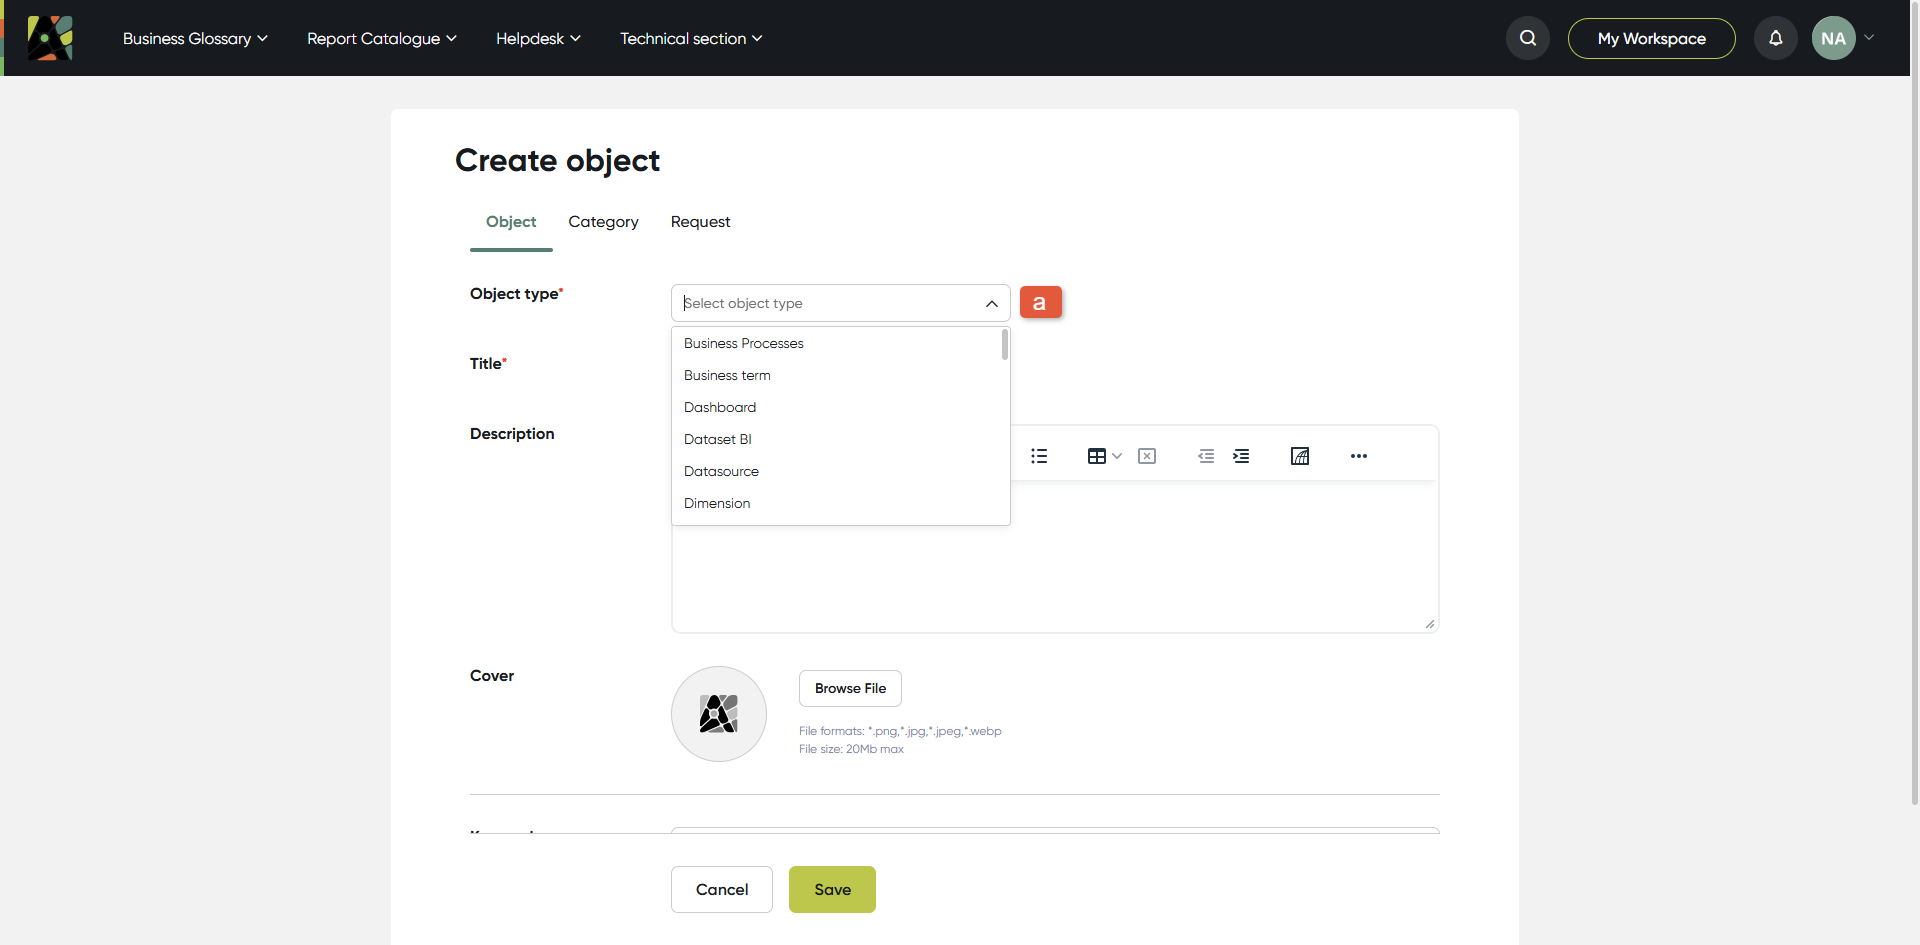Click the NA user avatar
The image size is (1920, 945).
(1834, 38)
